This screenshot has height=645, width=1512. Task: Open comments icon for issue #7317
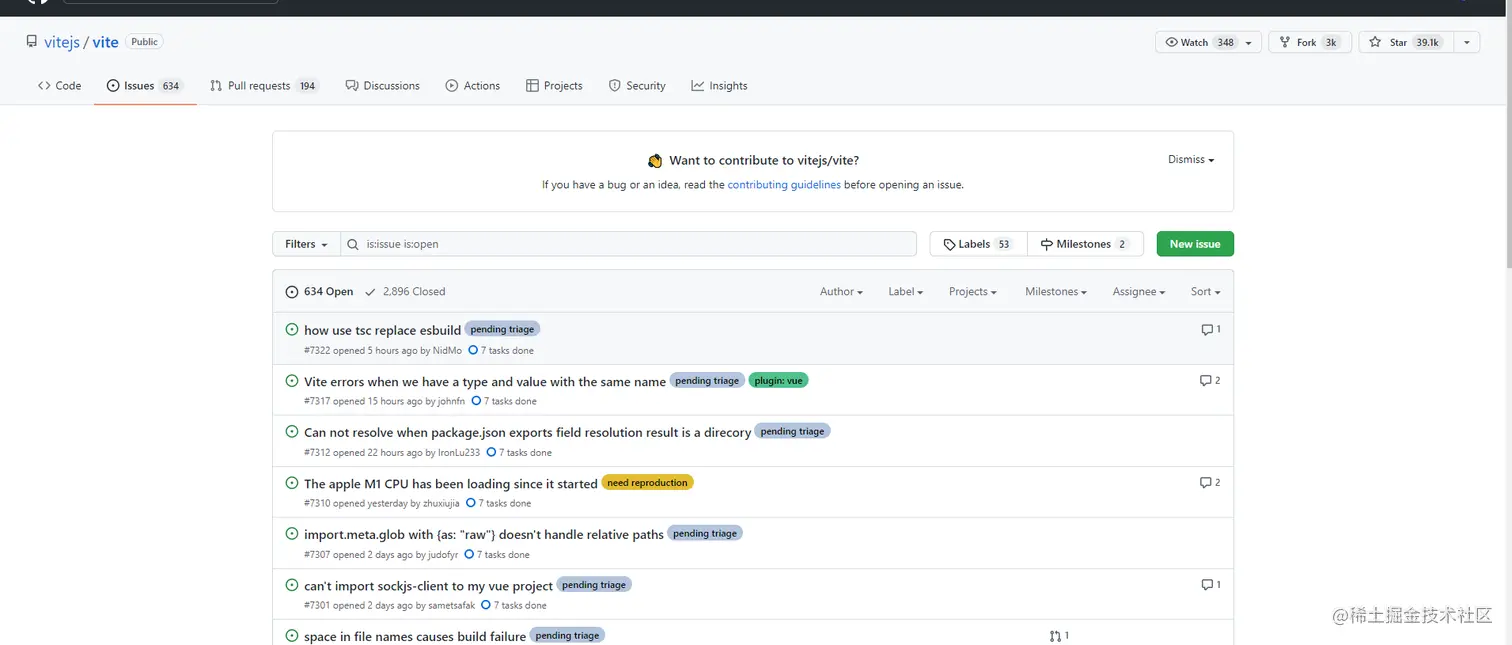pos(1210,380)
